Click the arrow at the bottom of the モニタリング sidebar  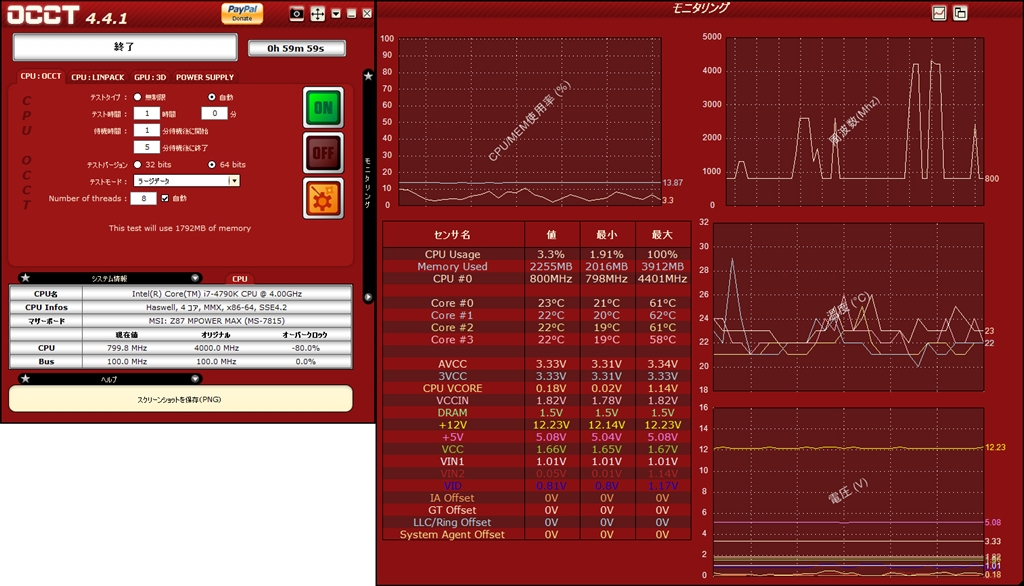[x=368, y=297]
